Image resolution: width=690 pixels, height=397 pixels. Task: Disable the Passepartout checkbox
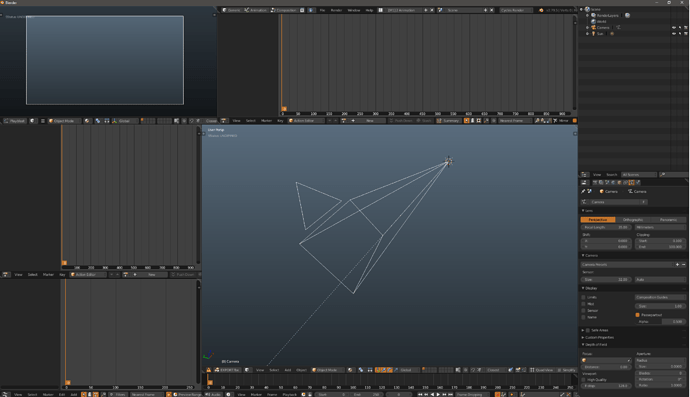637,315
